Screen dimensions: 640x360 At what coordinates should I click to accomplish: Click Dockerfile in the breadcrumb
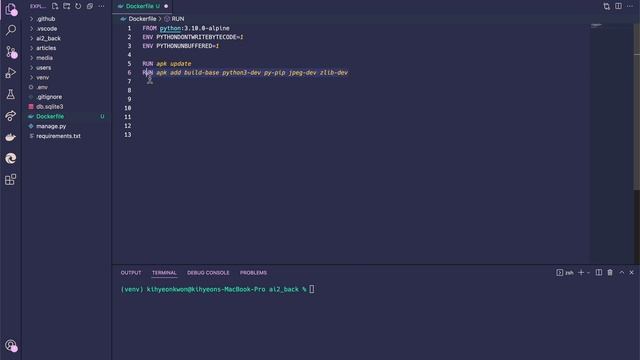[142, 19]
